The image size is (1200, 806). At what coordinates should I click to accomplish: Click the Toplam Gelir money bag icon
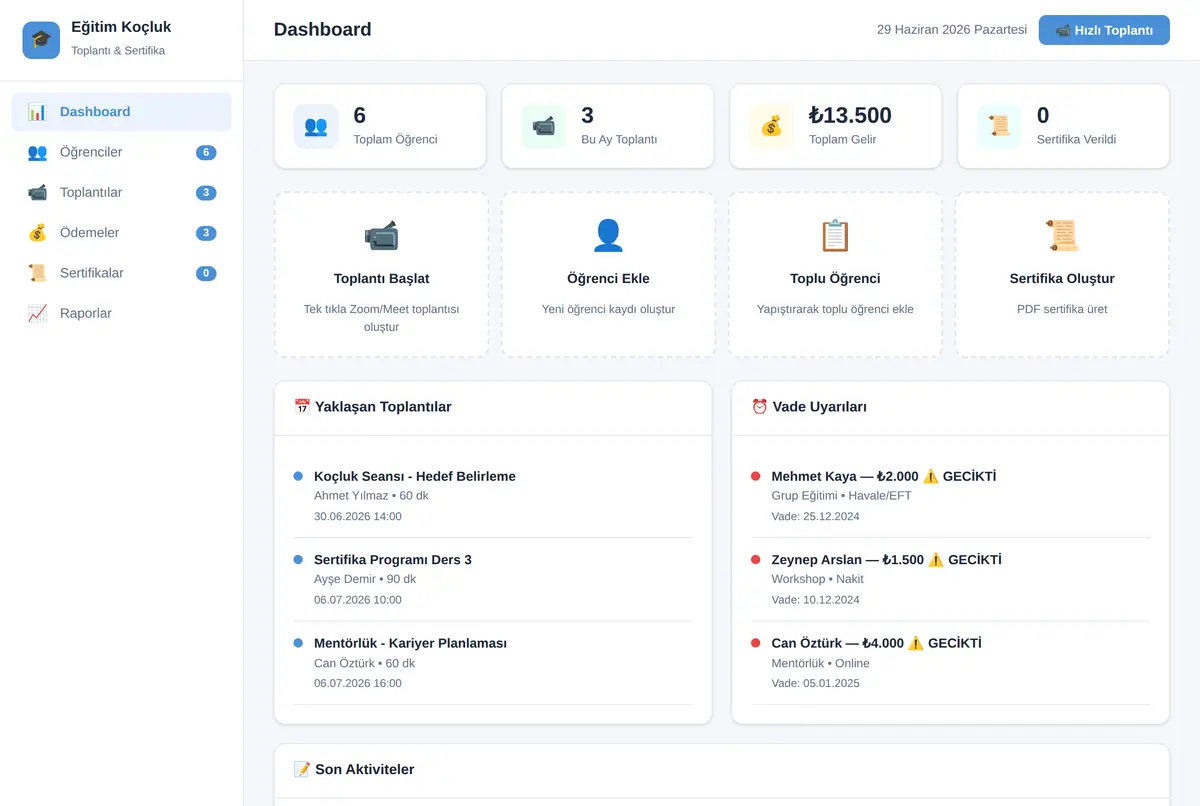tap(771, 127)
